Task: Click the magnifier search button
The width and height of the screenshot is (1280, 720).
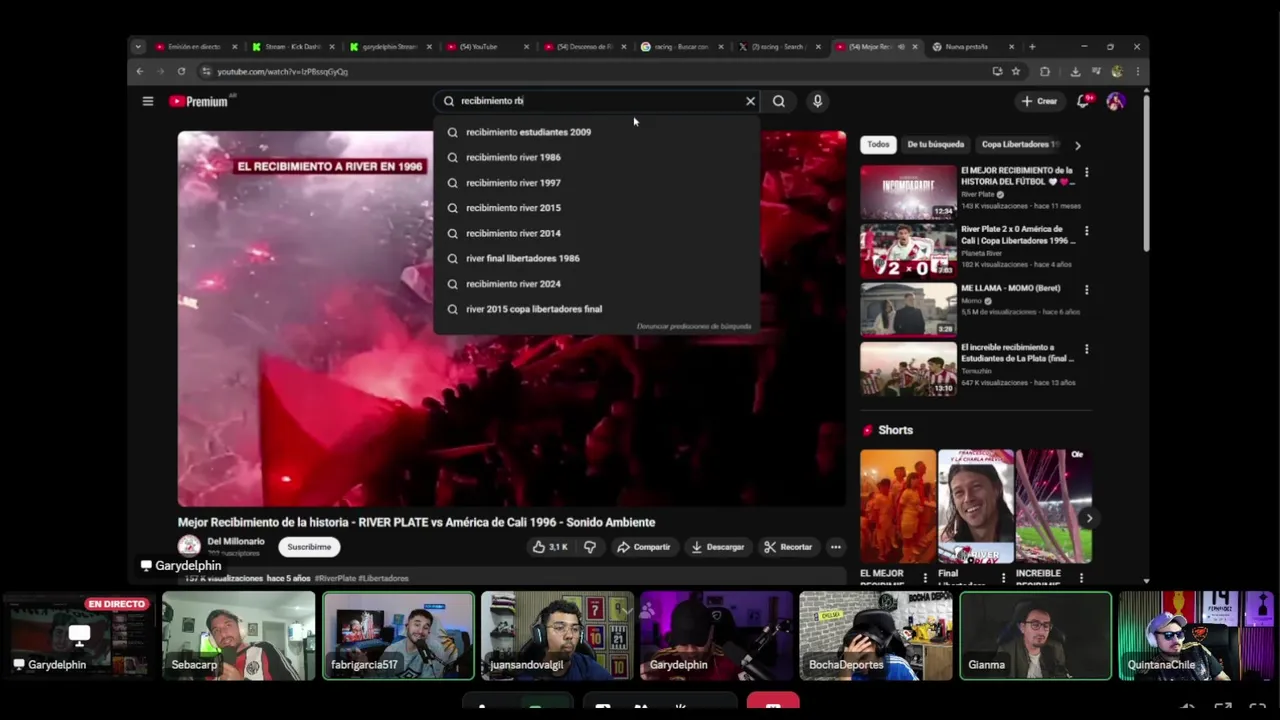Action: pyautogui.click(x=778, y=101)
